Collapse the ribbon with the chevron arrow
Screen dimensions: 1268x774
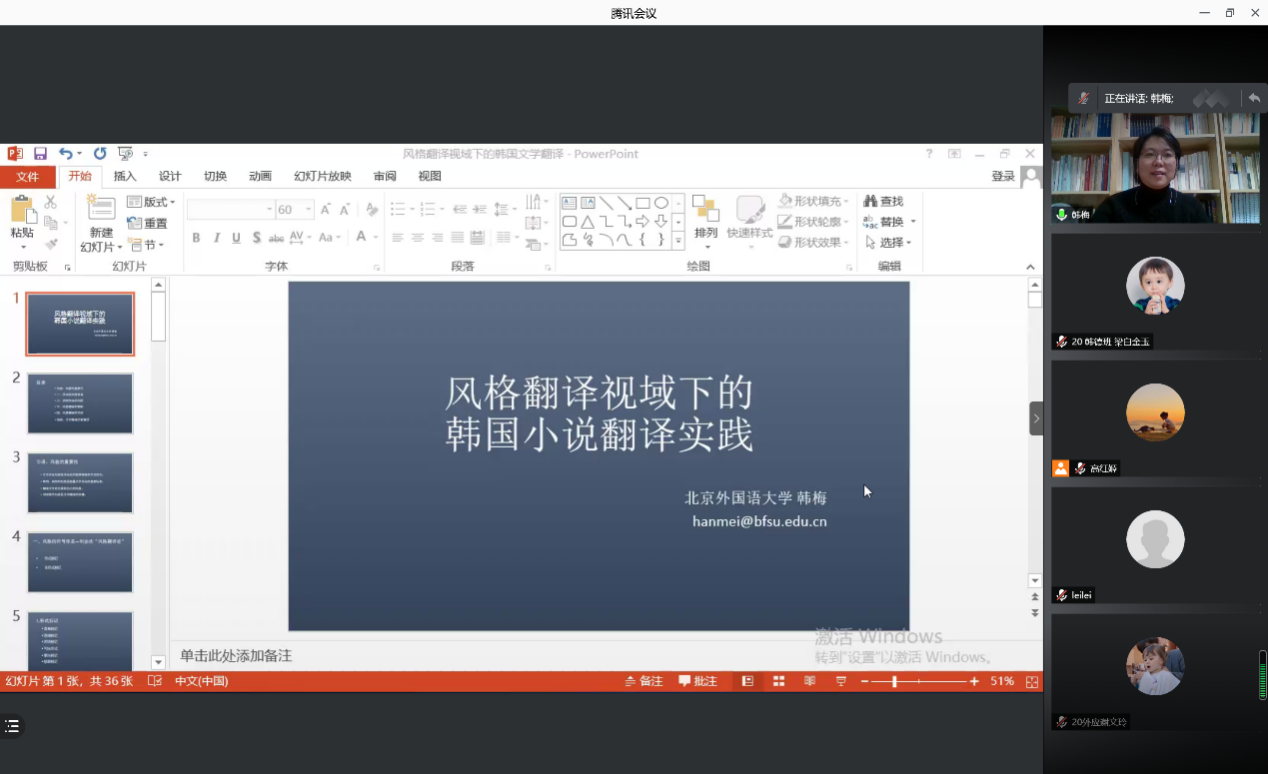pos(1031,267)
